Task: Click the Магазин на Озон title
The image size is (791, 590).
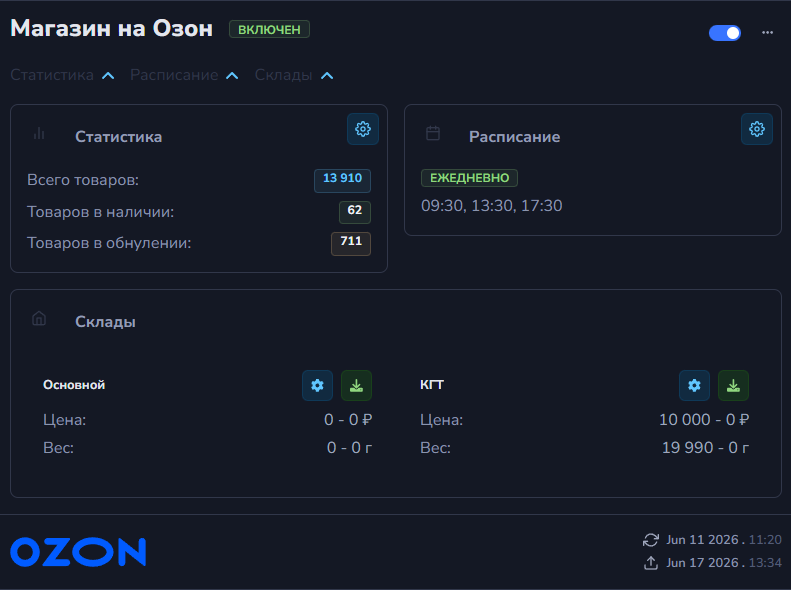Action: 111,29
